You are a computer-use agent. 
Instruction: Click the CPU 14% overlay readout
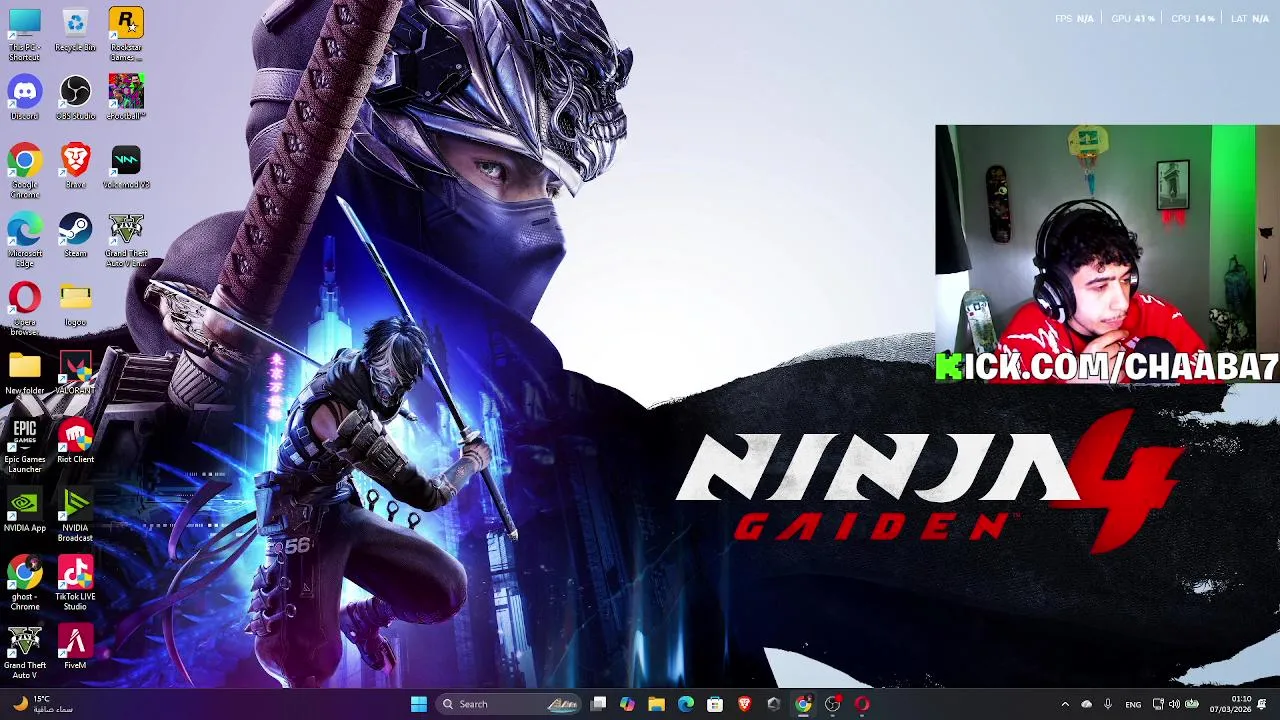pyautogui.click(x=1193, y=18)
